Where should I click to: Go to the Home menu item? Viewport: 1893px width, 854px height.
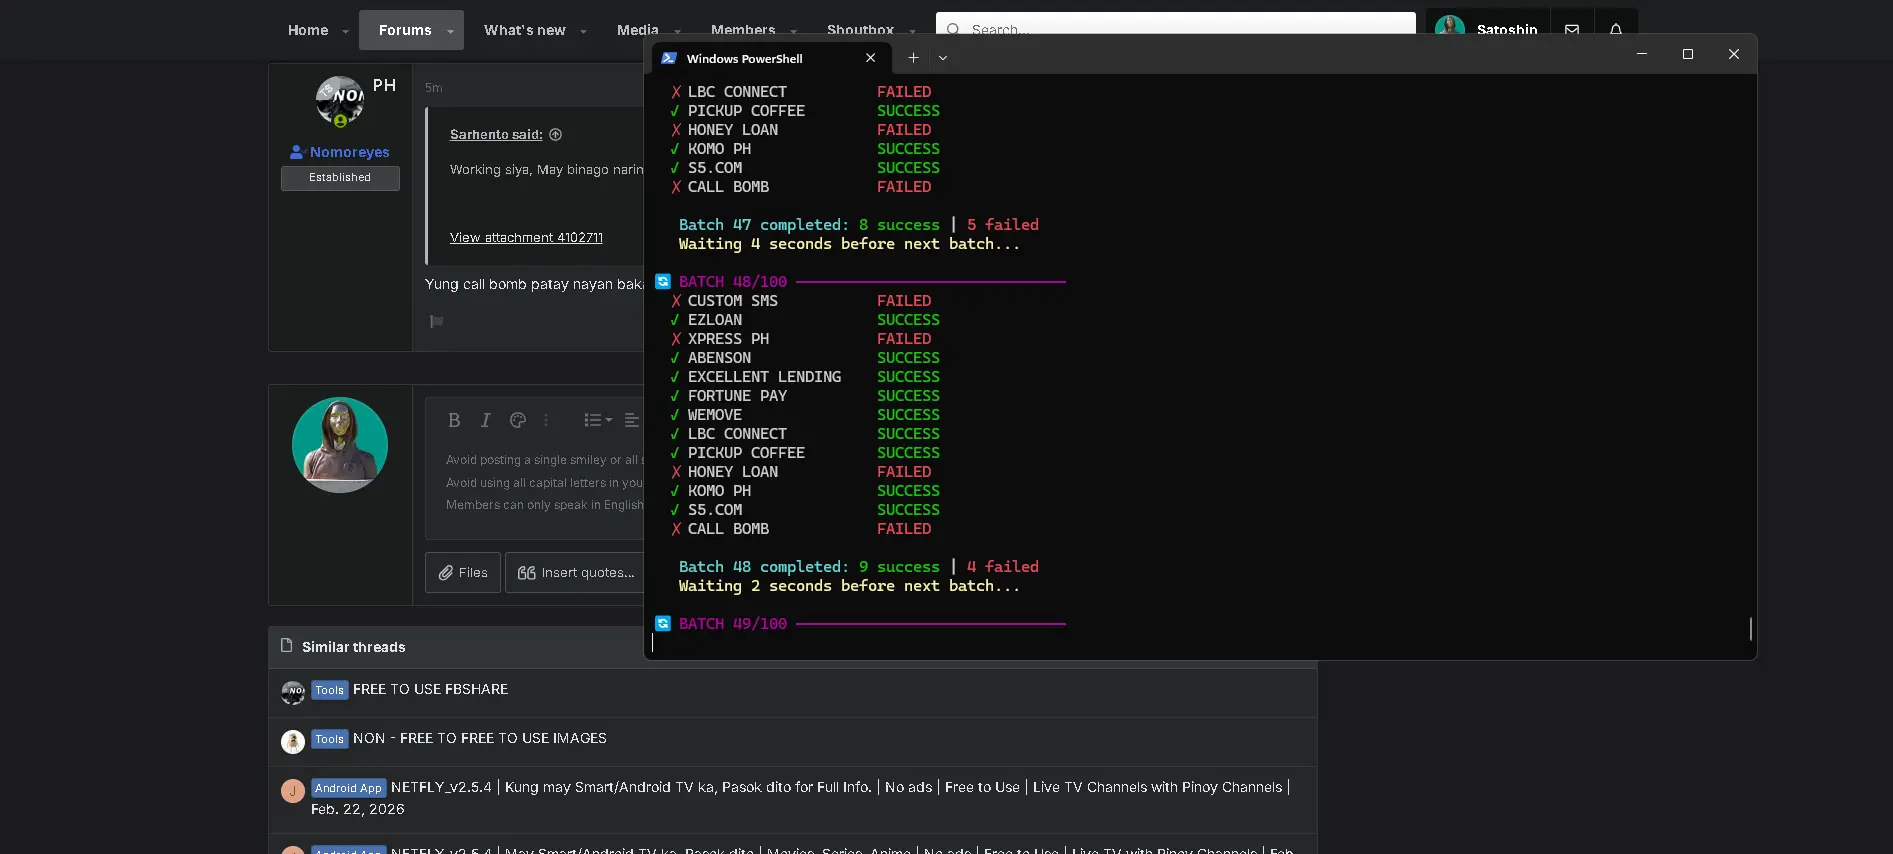(x=308, y=30)
